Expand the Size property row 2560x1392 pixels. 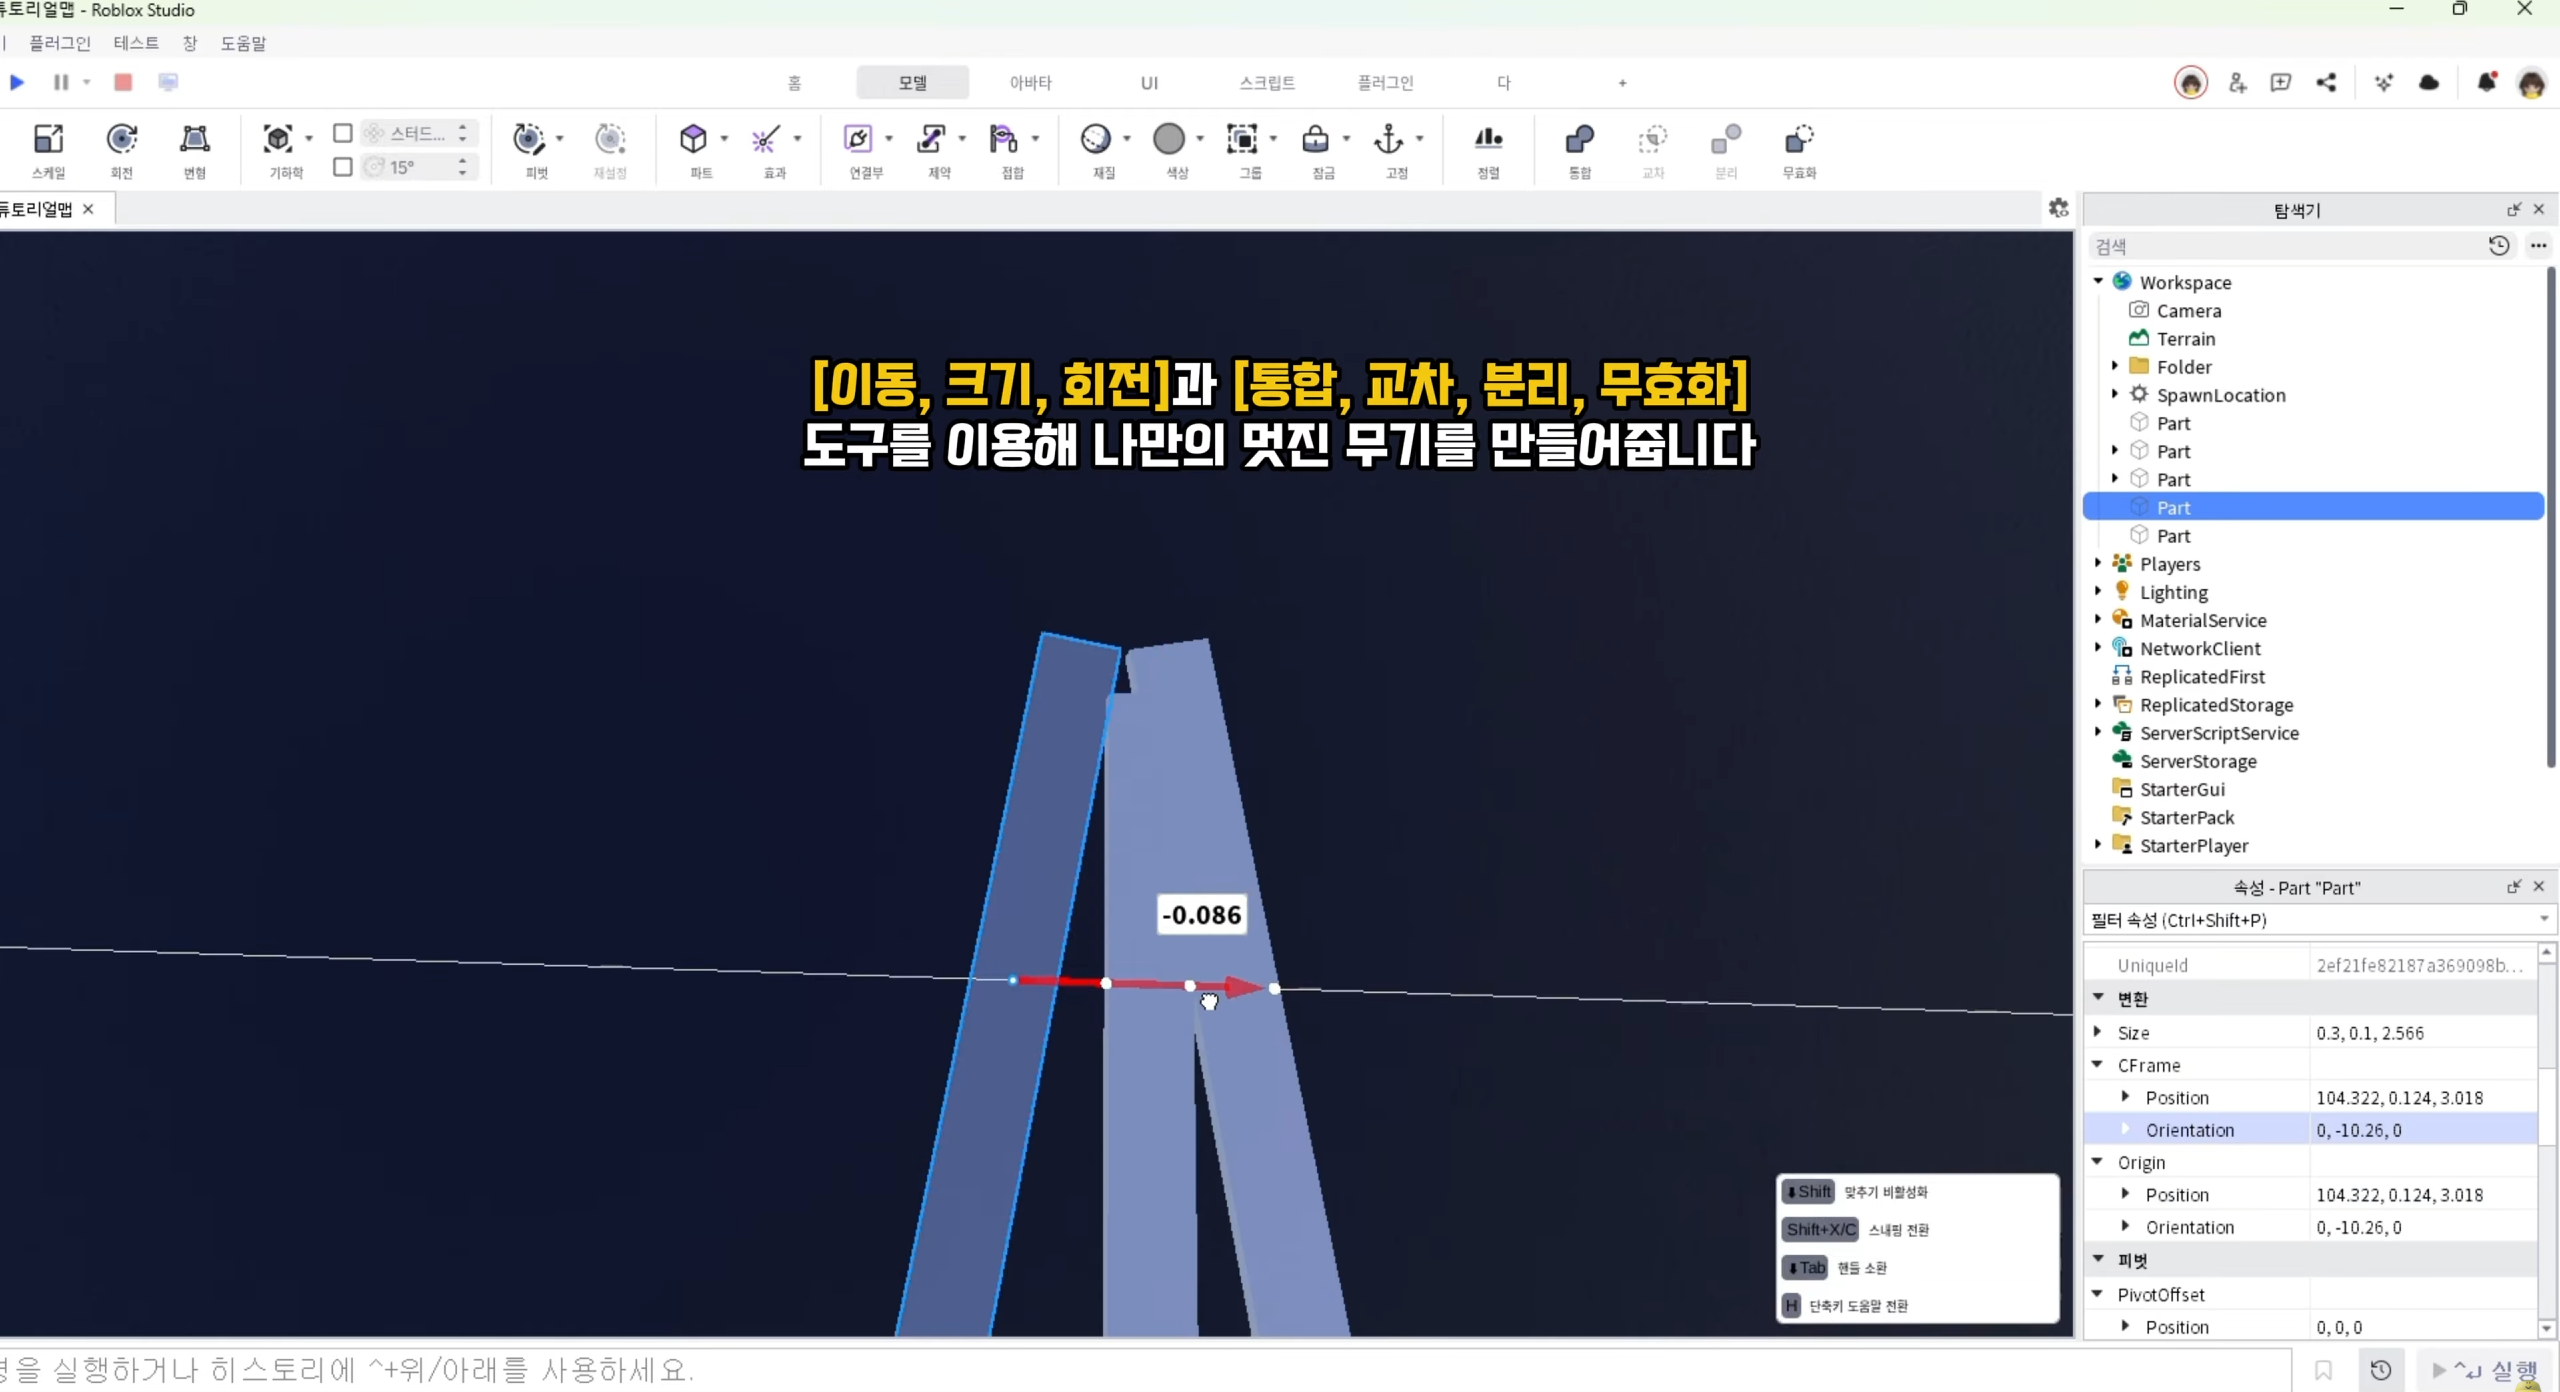coord(2098,1032)
